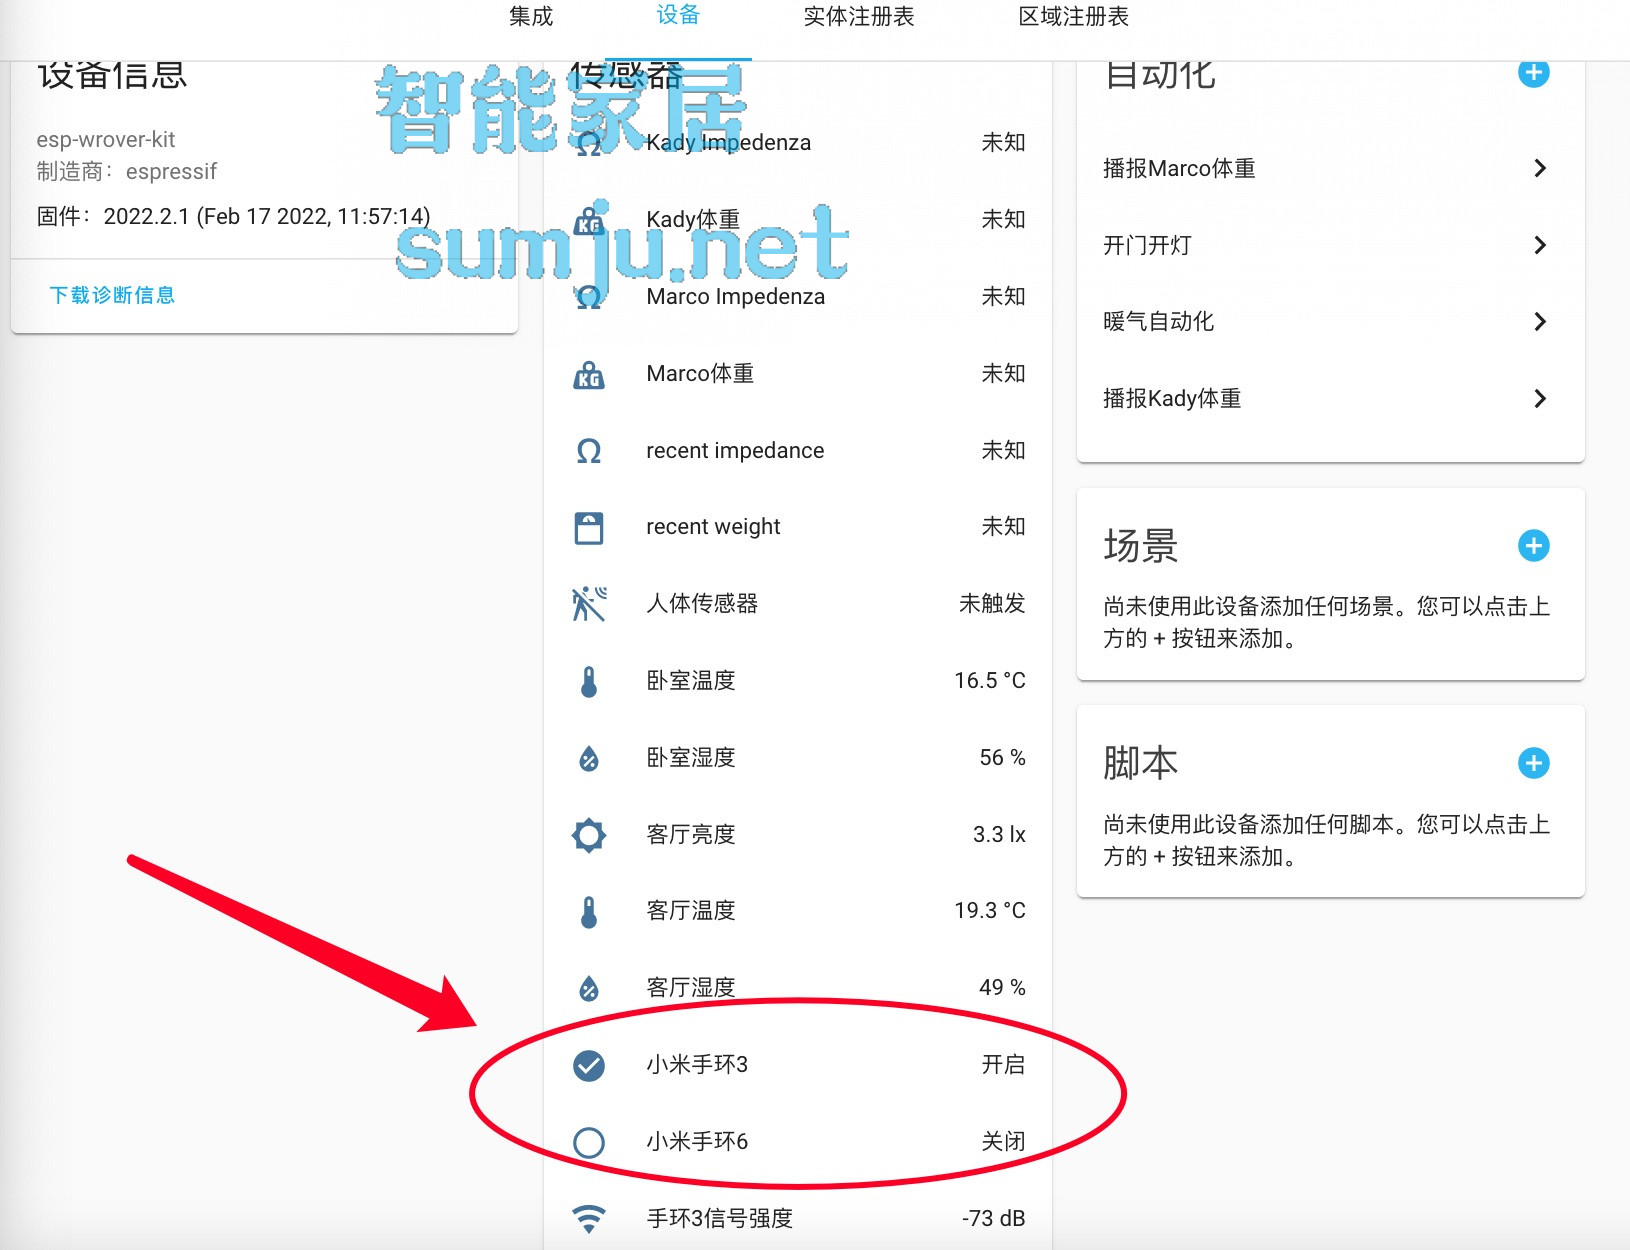Click the 客厅温度 19.3 °C reading

coord(988,911)
